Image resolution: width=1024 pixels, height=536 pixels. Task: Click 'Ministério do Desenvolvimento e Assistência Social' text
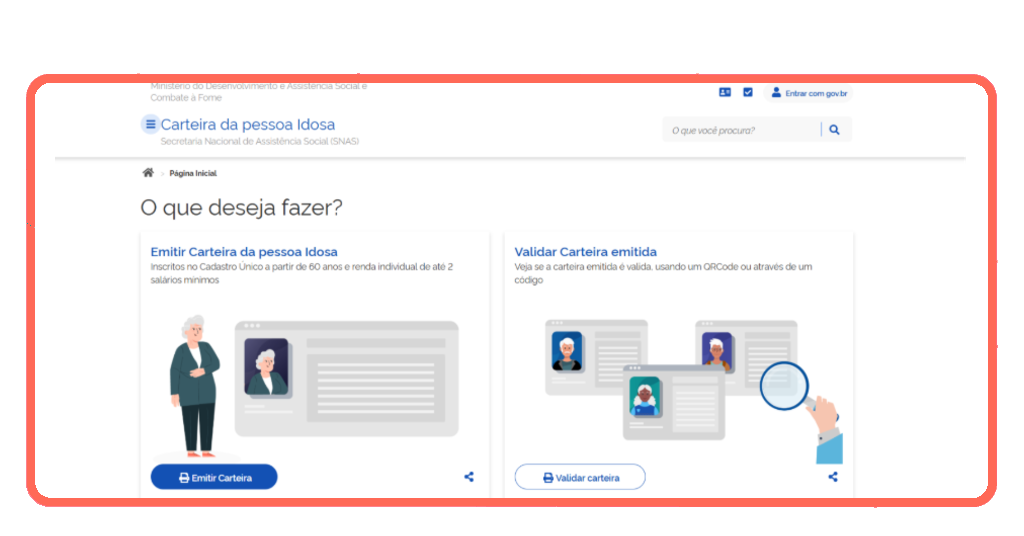point(259,91)
